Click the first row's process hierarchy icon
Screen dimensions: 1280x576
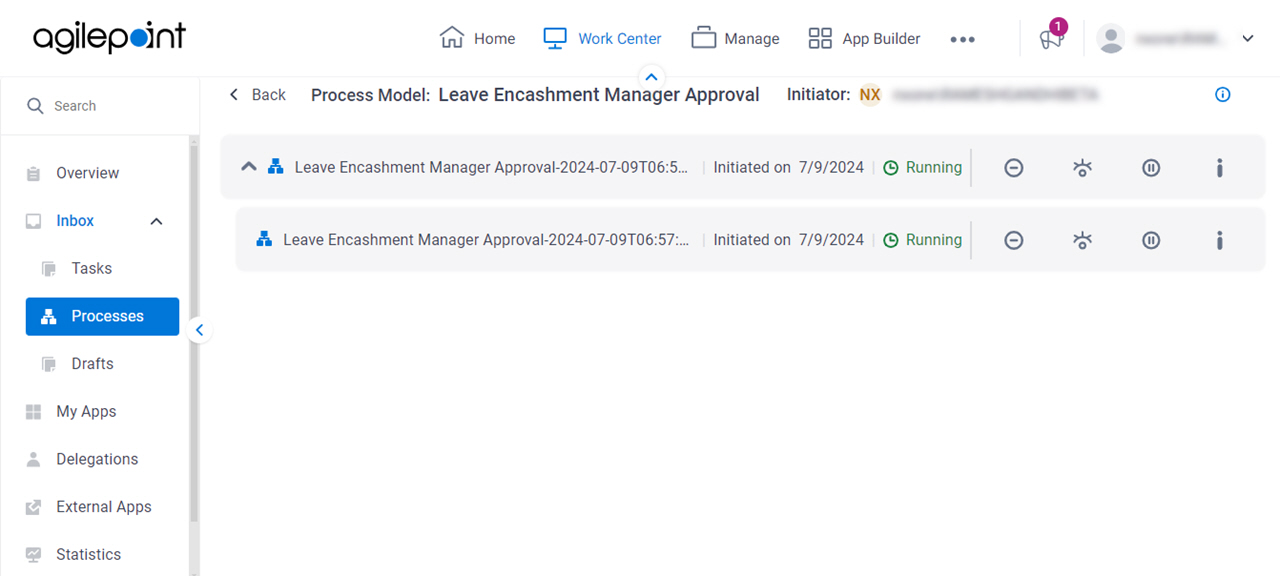tap(276, 167)
